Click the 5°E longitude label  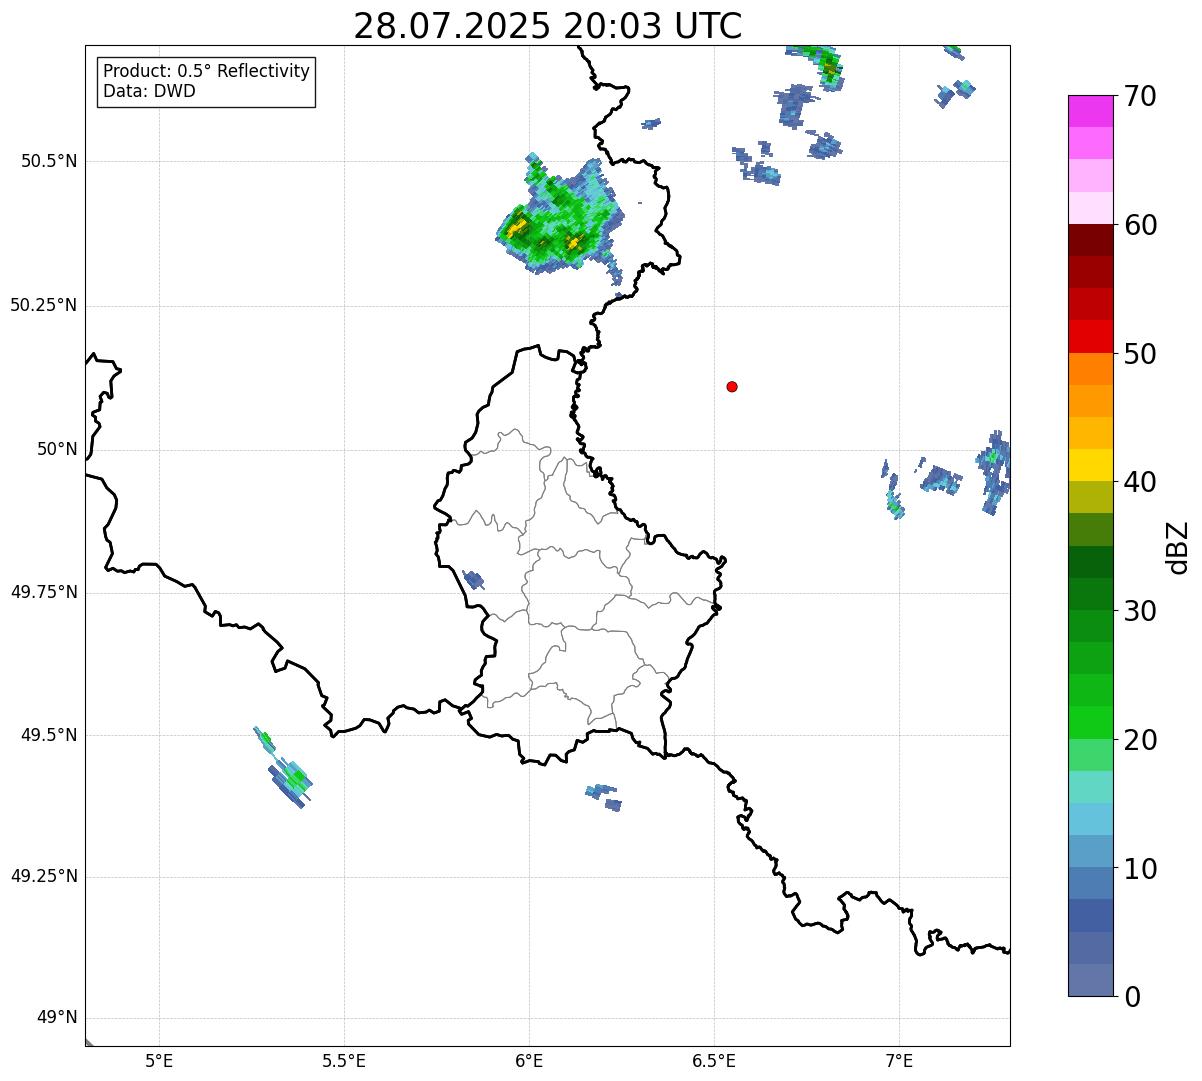click(x=159, y=1061)
